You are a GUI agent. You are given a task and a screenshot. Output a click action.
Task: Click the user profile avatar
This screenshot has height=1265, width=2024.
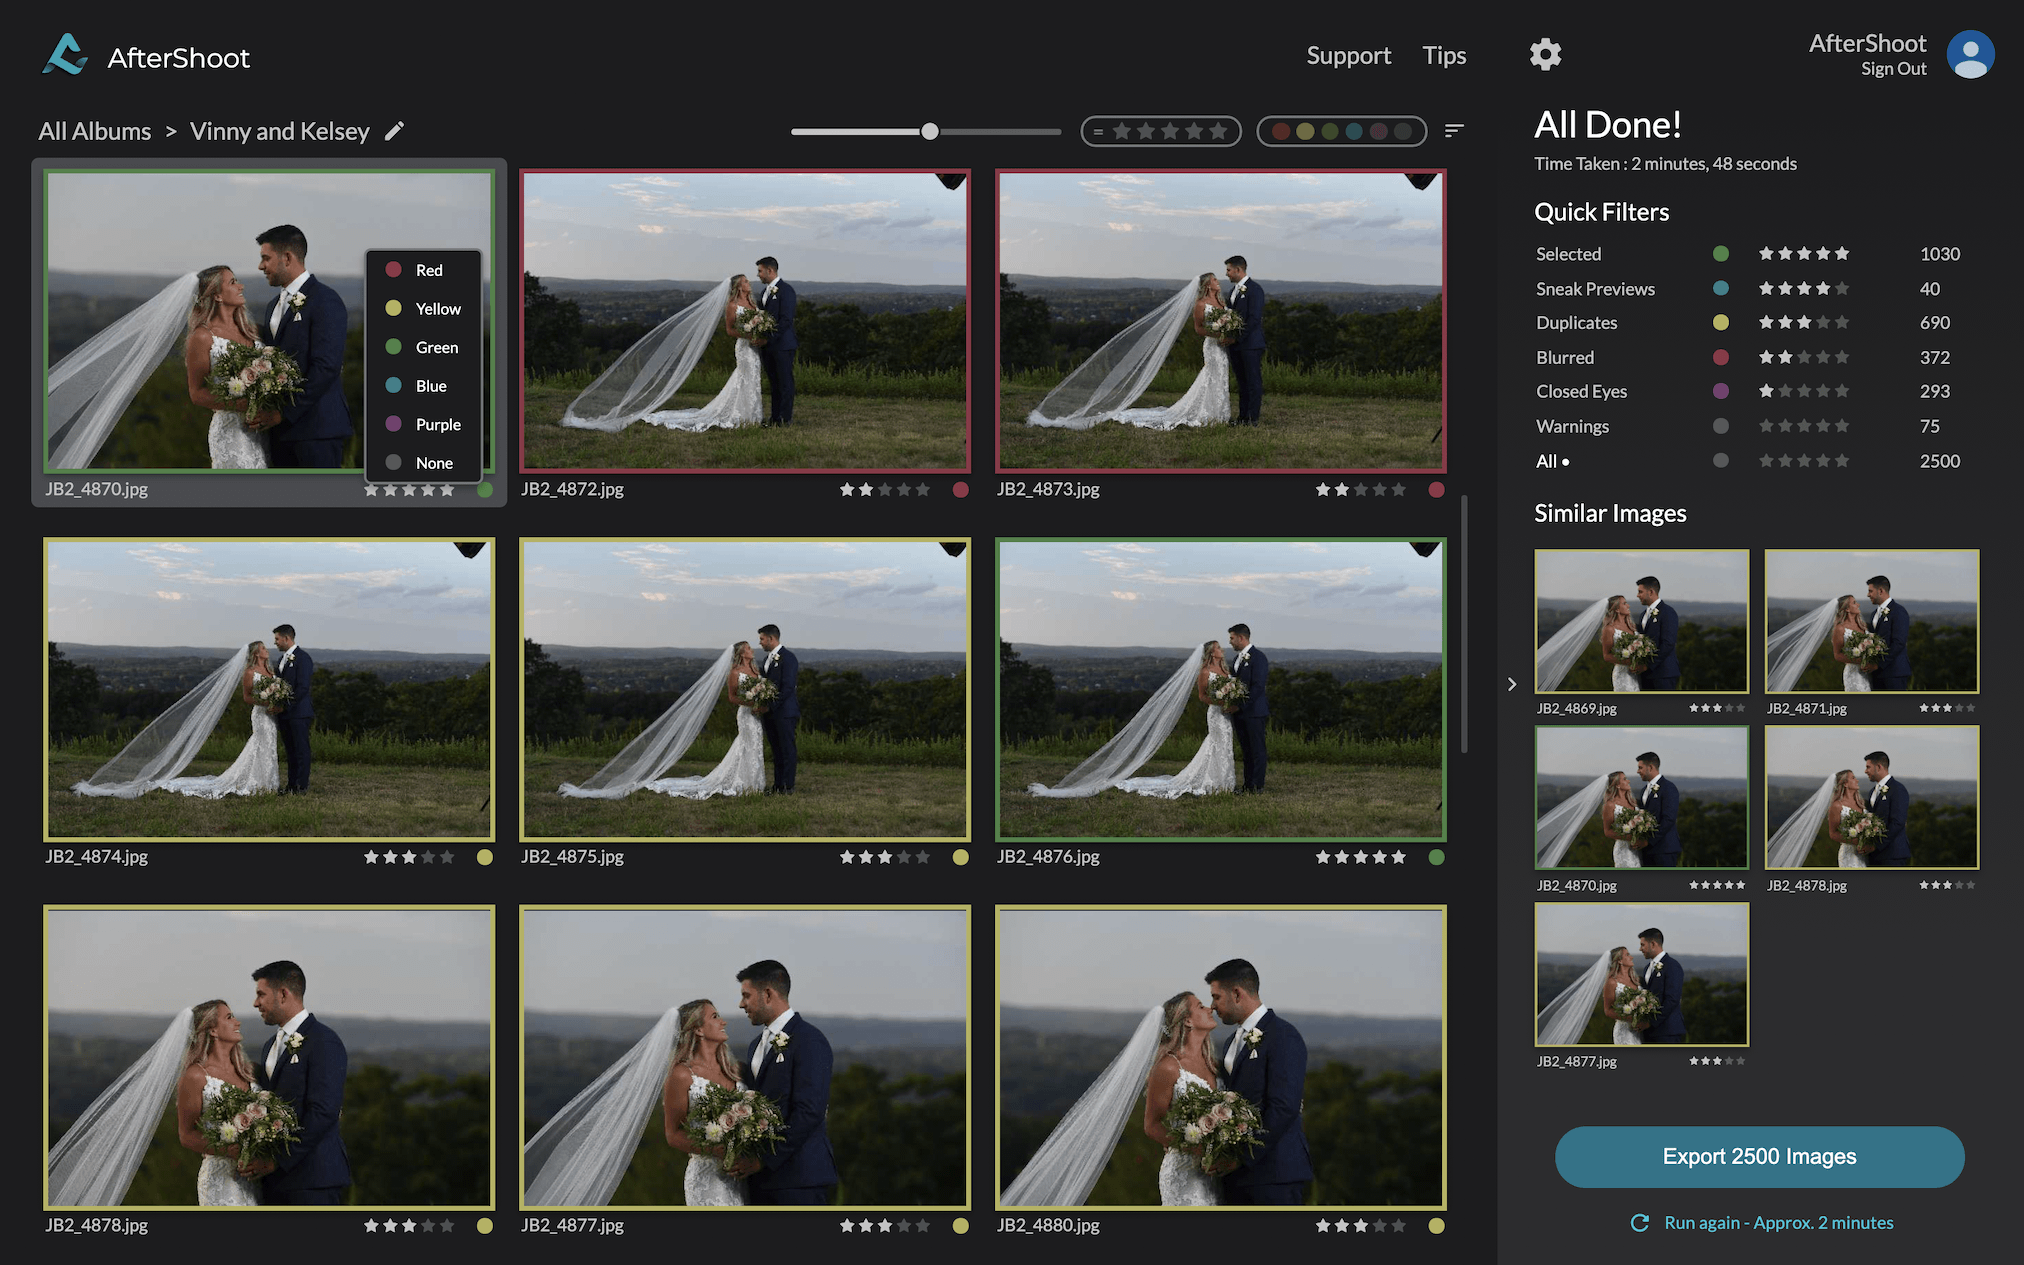click(x=1970, y=54)
